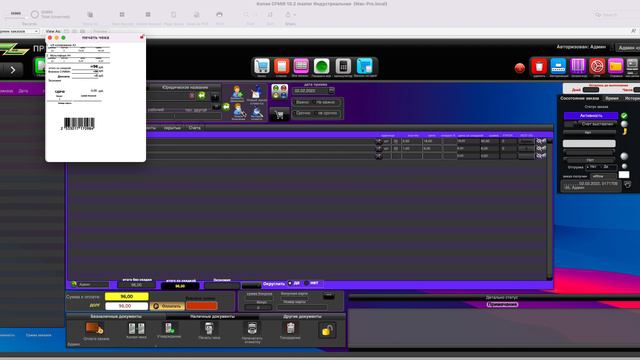Open the pink folder icon in right toolbar

[x=616, y=66]
